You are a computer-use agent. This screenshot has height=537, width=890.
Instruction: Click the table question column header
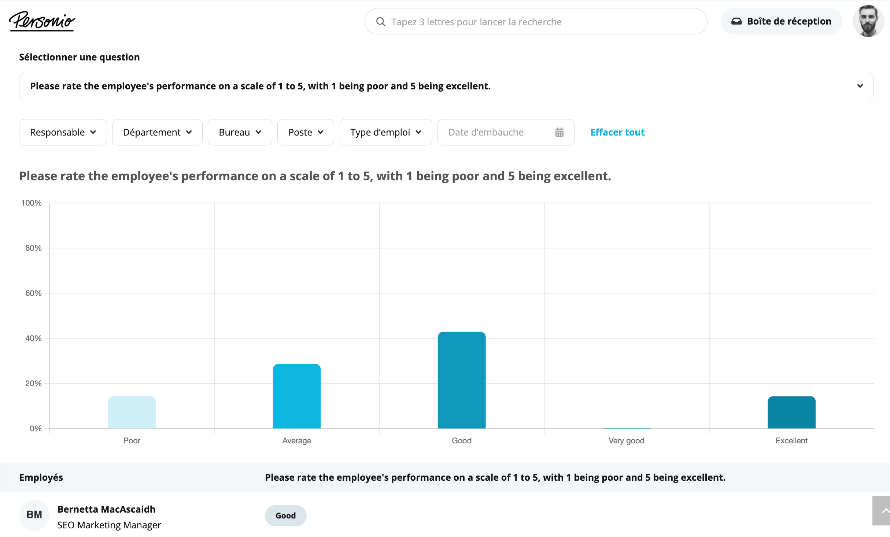[x=495, y=477]
